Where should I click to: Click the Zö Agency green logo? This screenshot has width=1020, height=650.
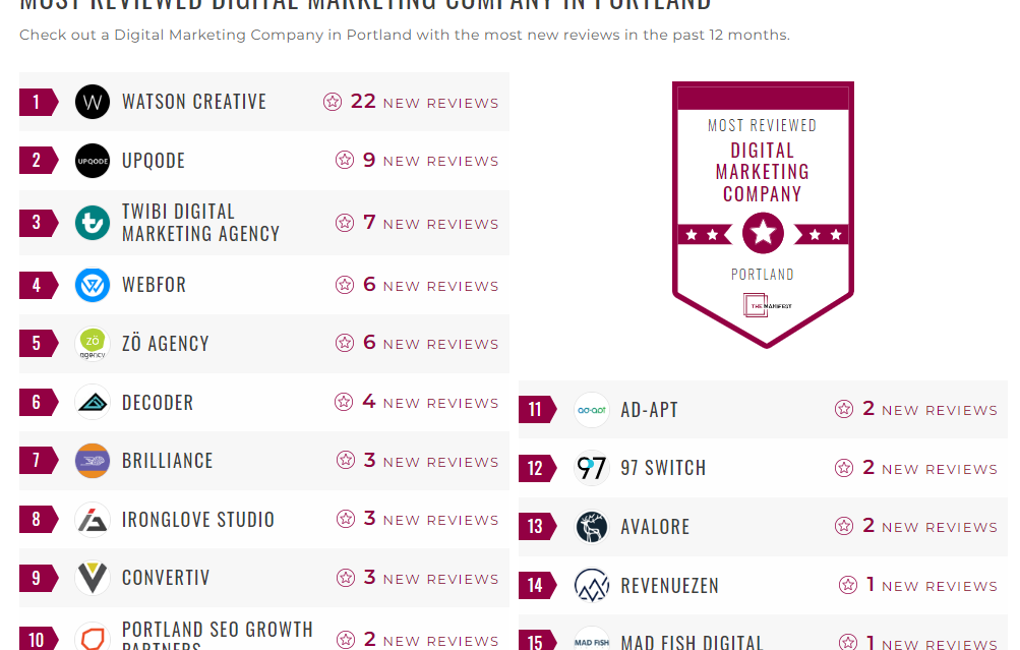point(92,343)
